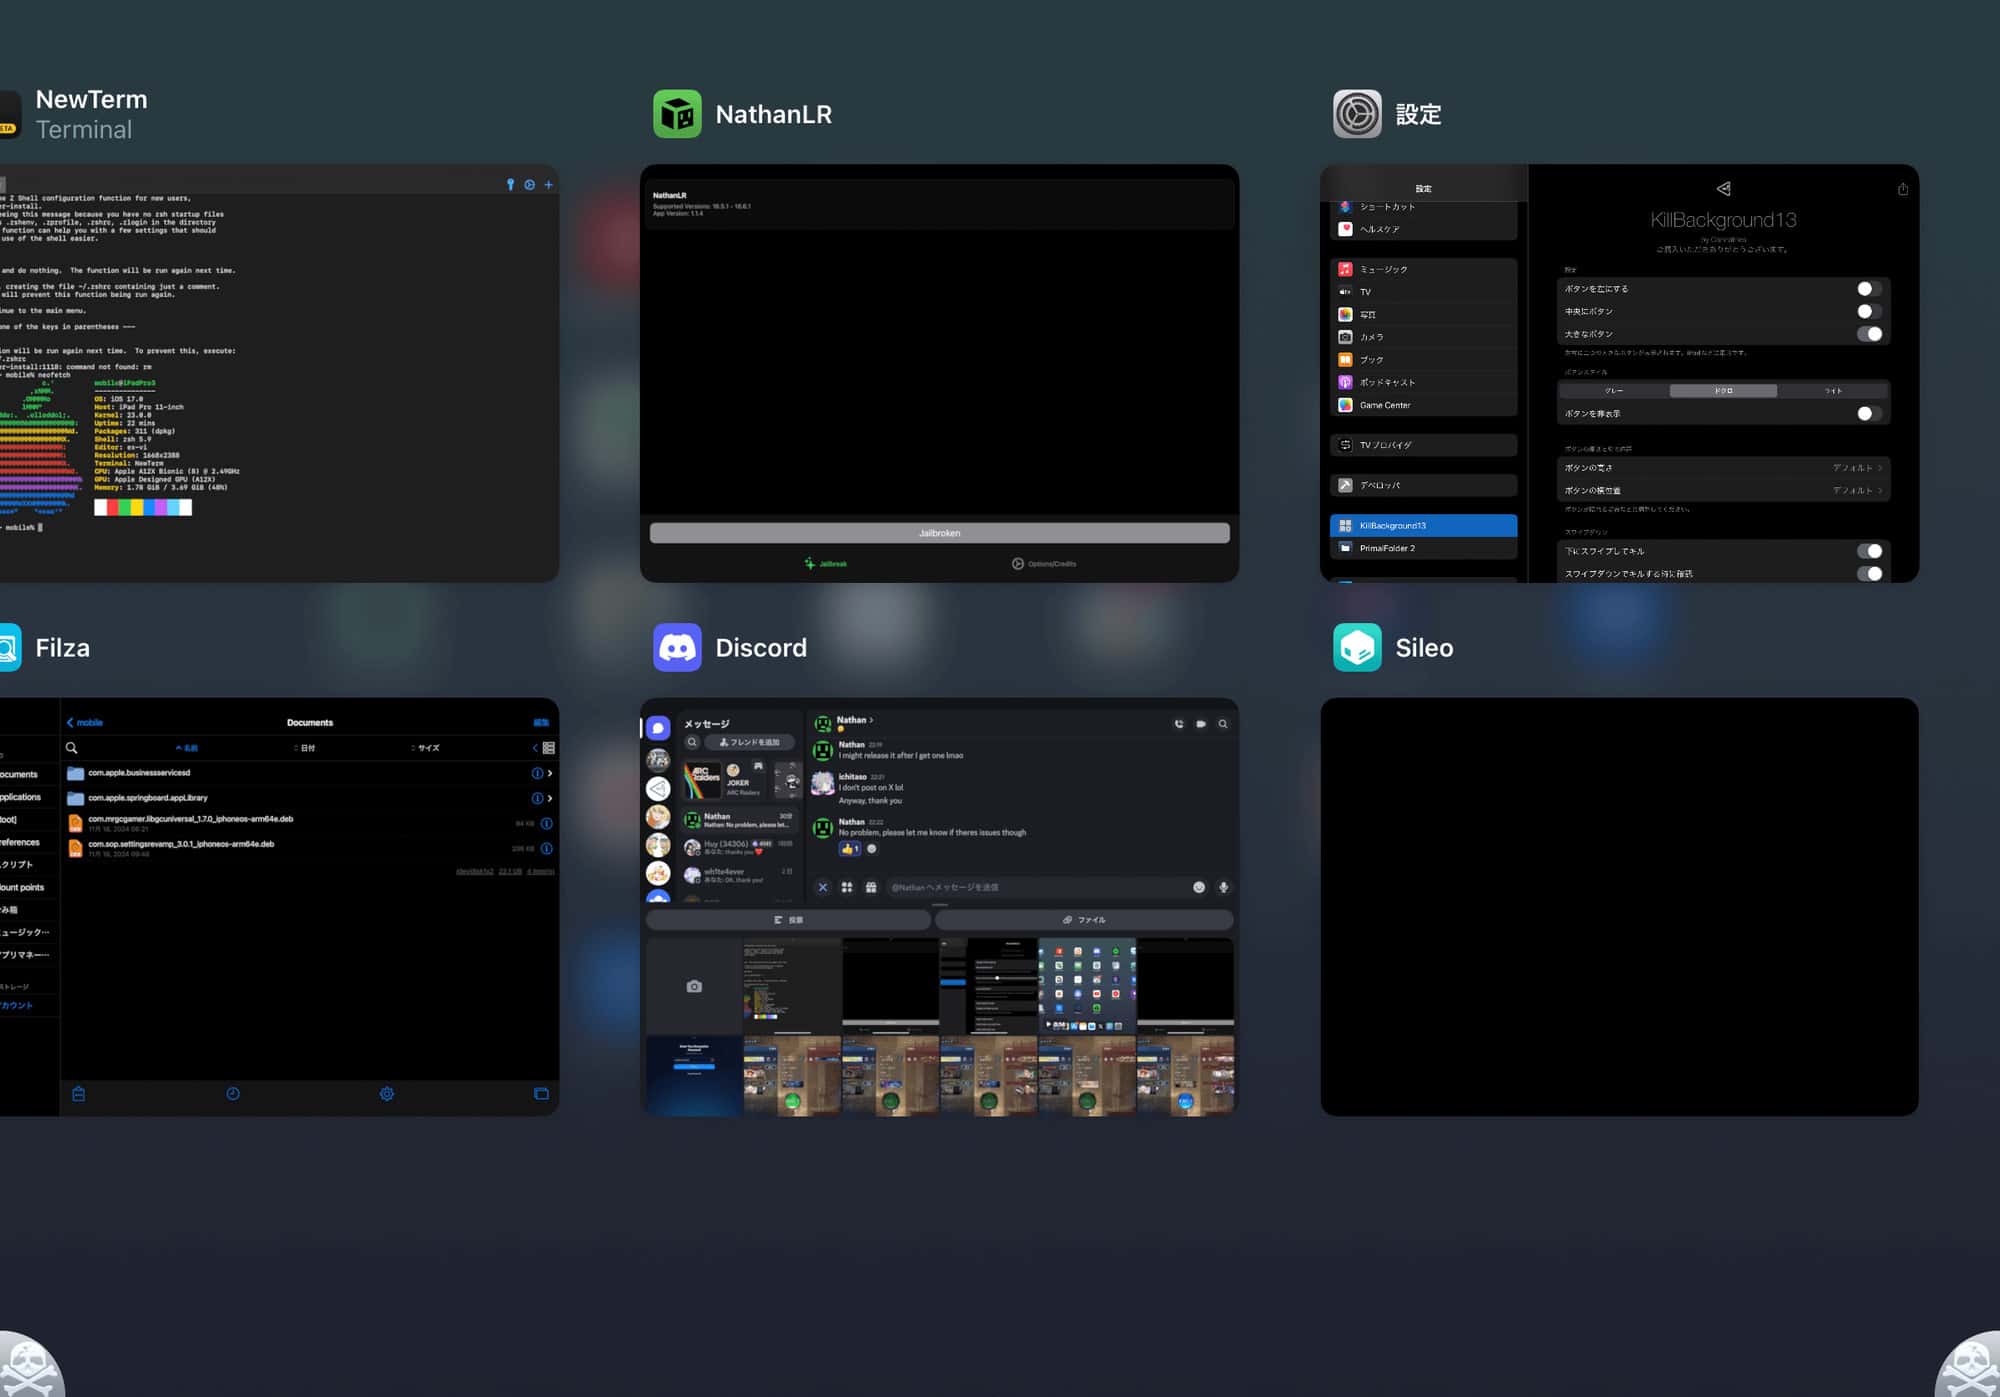The height and width of the screenshot is (1397, 2000).
Task: Sort Filza list by name column
Action: pos(187,748)
